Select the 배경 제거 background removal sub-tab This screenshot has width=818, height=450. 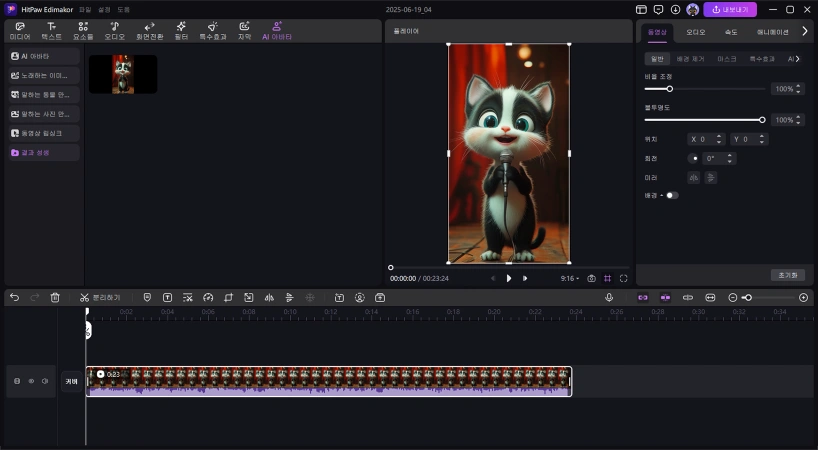tap(690, 59)
